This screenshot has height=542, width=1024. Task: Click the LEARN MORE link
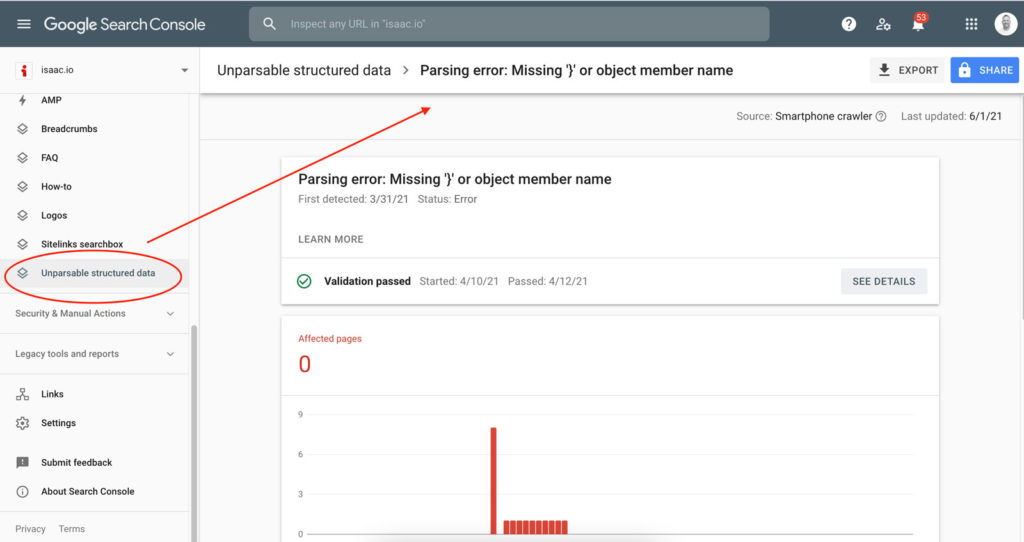pyautogui.click(x=330, y=239)
